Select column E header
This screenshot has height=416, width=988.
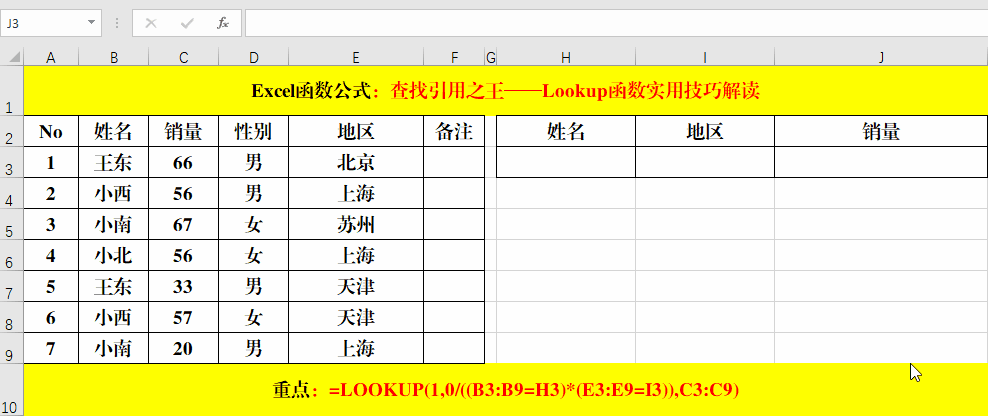(356, 57)
